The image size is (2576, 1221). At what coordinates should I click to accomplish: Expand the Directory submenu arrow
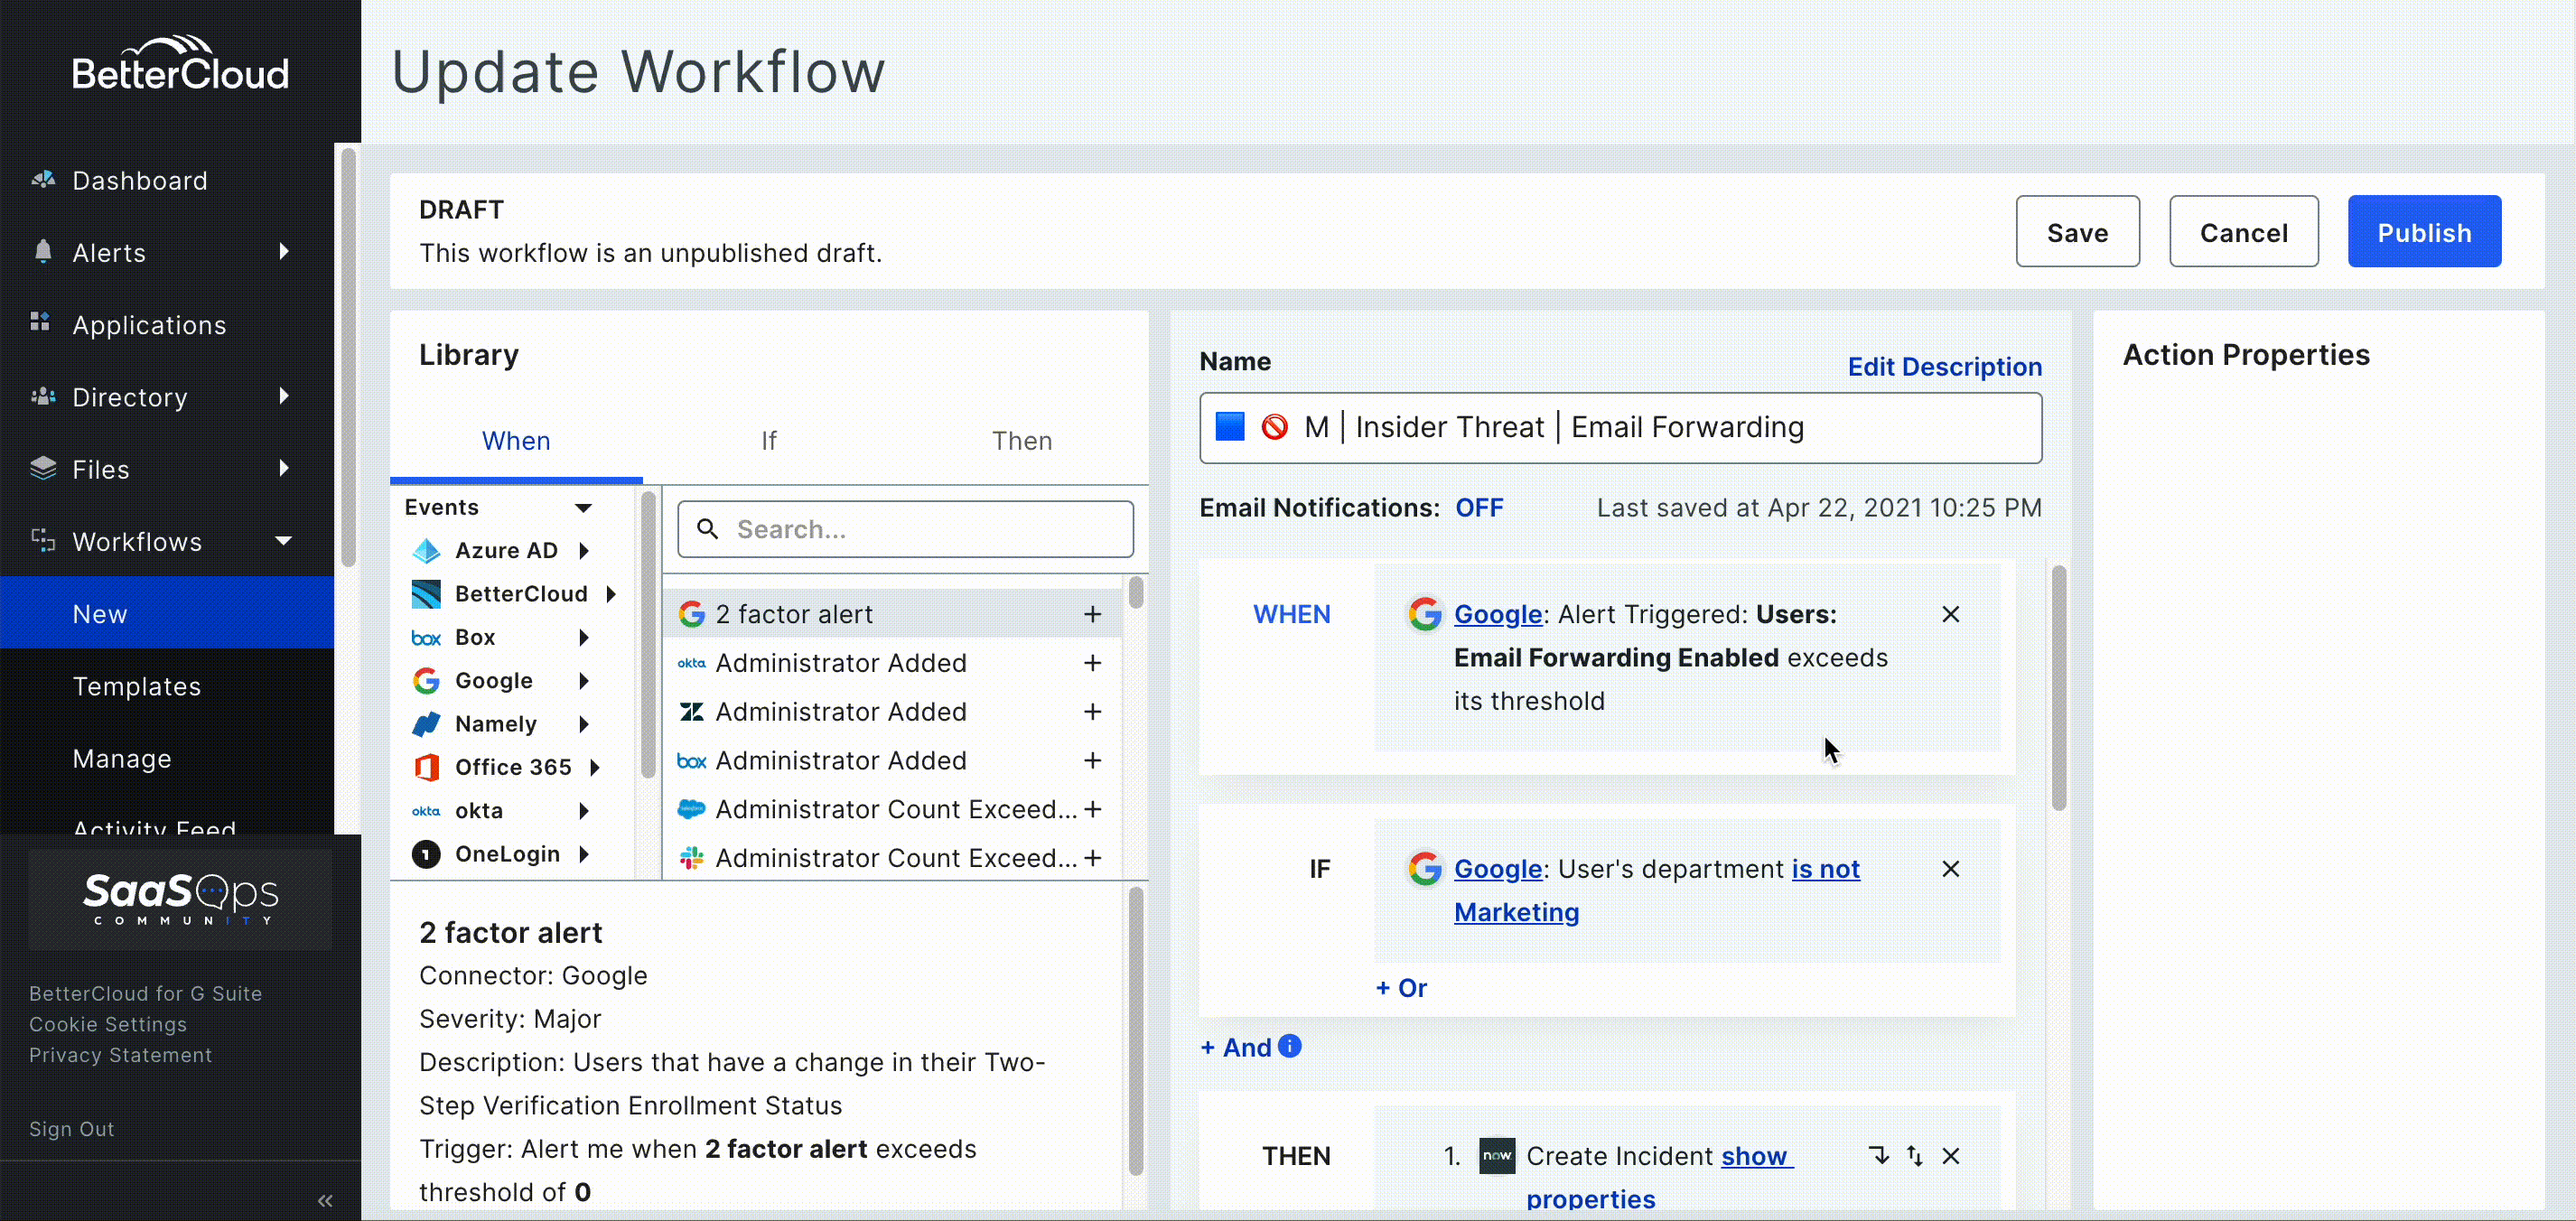[x=284, y=396]
